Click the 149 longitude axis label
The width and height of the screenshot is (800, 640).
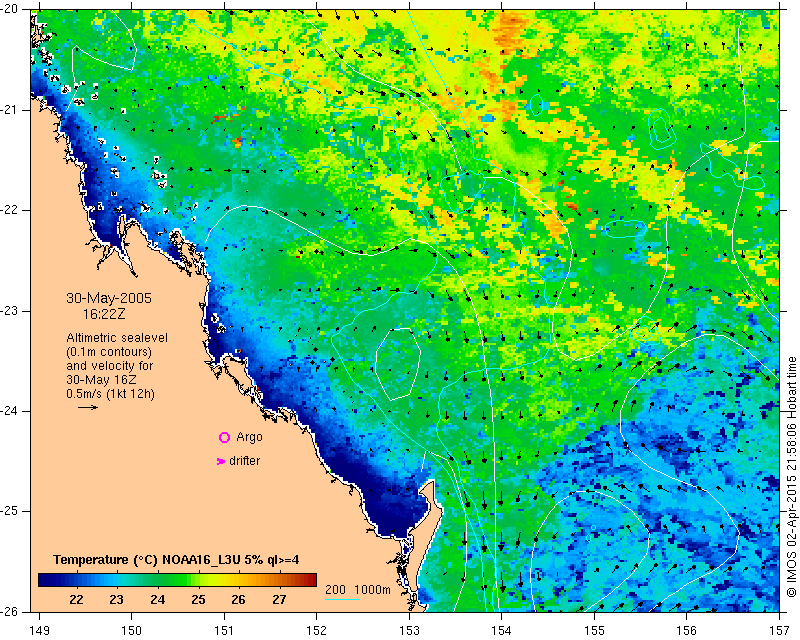(40, 630)
